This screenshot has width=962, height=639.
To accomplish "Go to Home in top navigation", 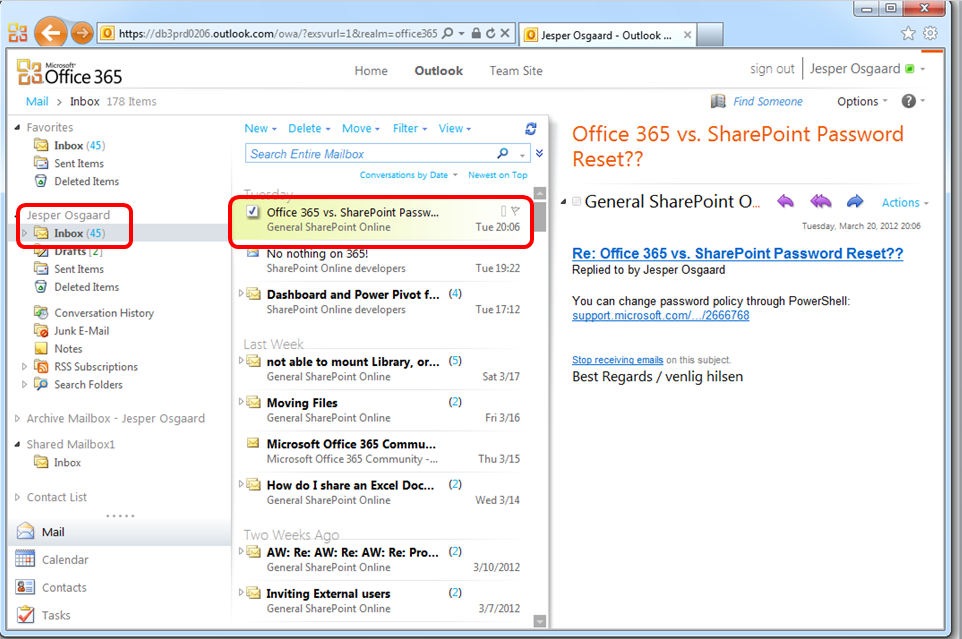I will (x=371, y=71).
